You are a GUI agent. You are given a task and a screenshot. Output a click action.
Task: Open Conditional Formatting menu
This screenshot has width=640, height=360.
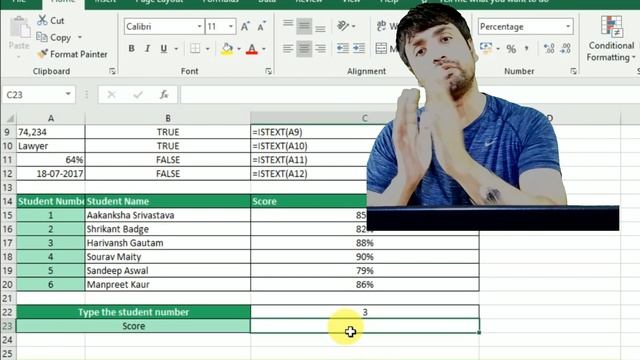[x=611, y=39]
